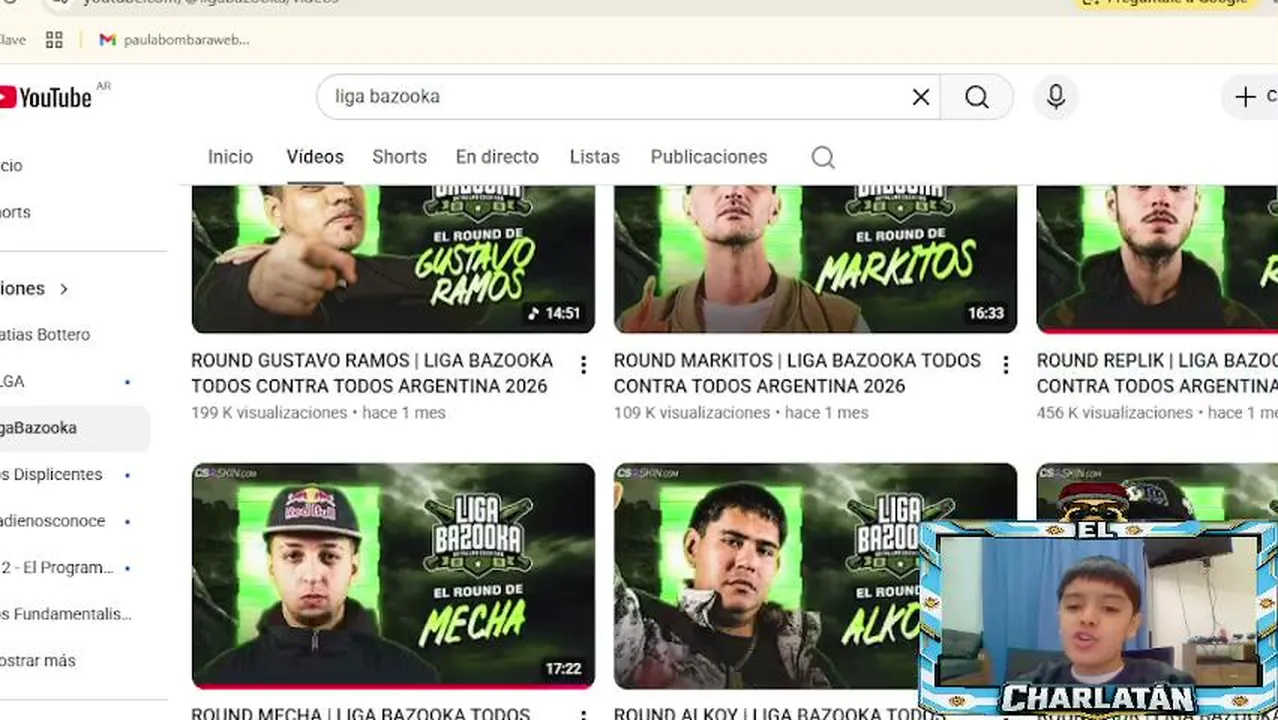Image resolution: width=1278 pixels, height=720 pixels.
Task: Open options menu for Markitos video
Action: click(1006, 365)
